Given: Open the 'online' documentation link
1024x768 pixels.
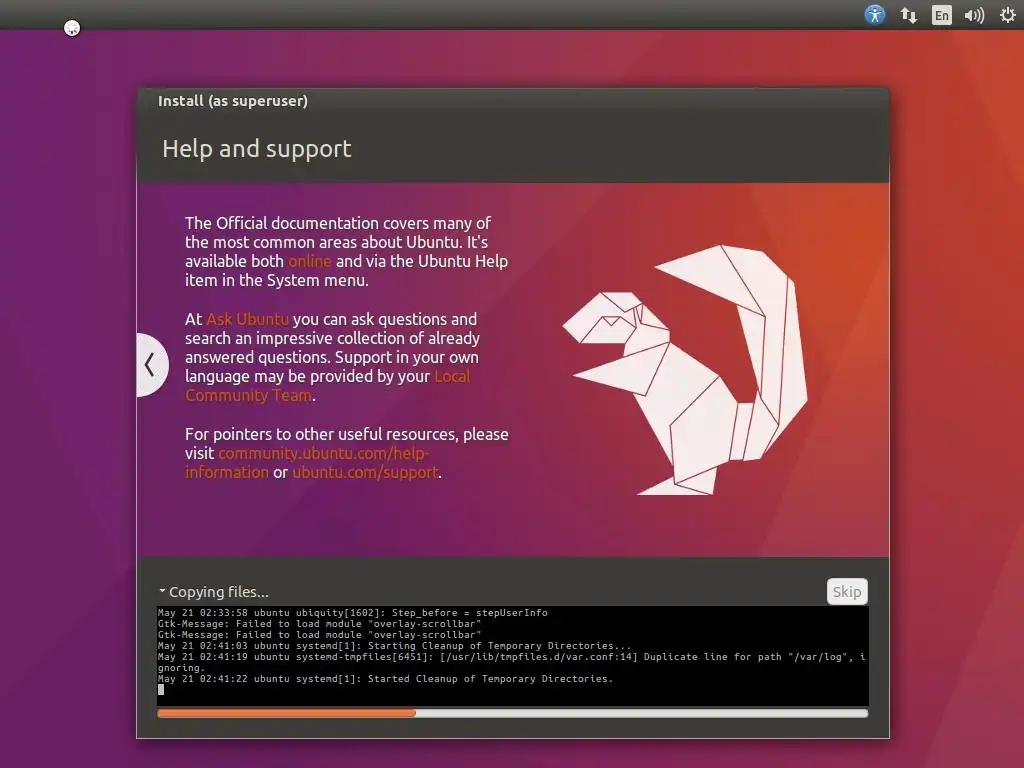Looking at the screenshot, I should (x=310, y=261).
